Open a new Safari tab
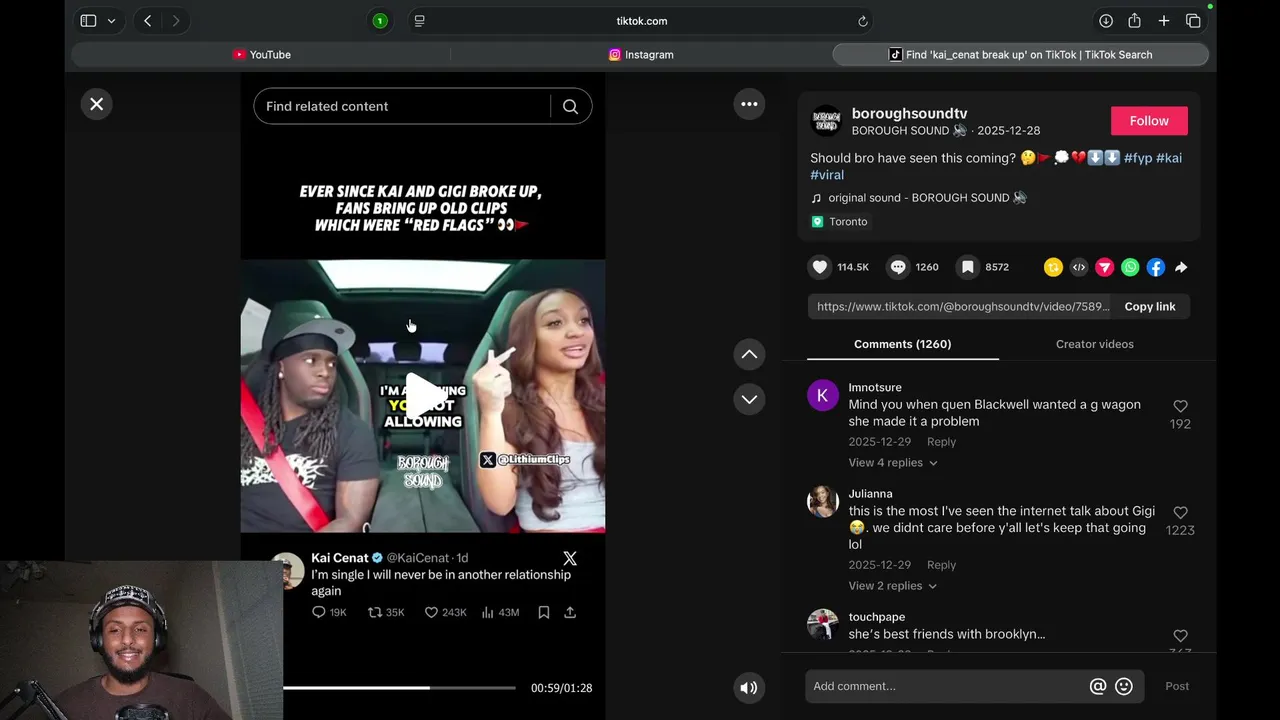 pos(1164,21)
